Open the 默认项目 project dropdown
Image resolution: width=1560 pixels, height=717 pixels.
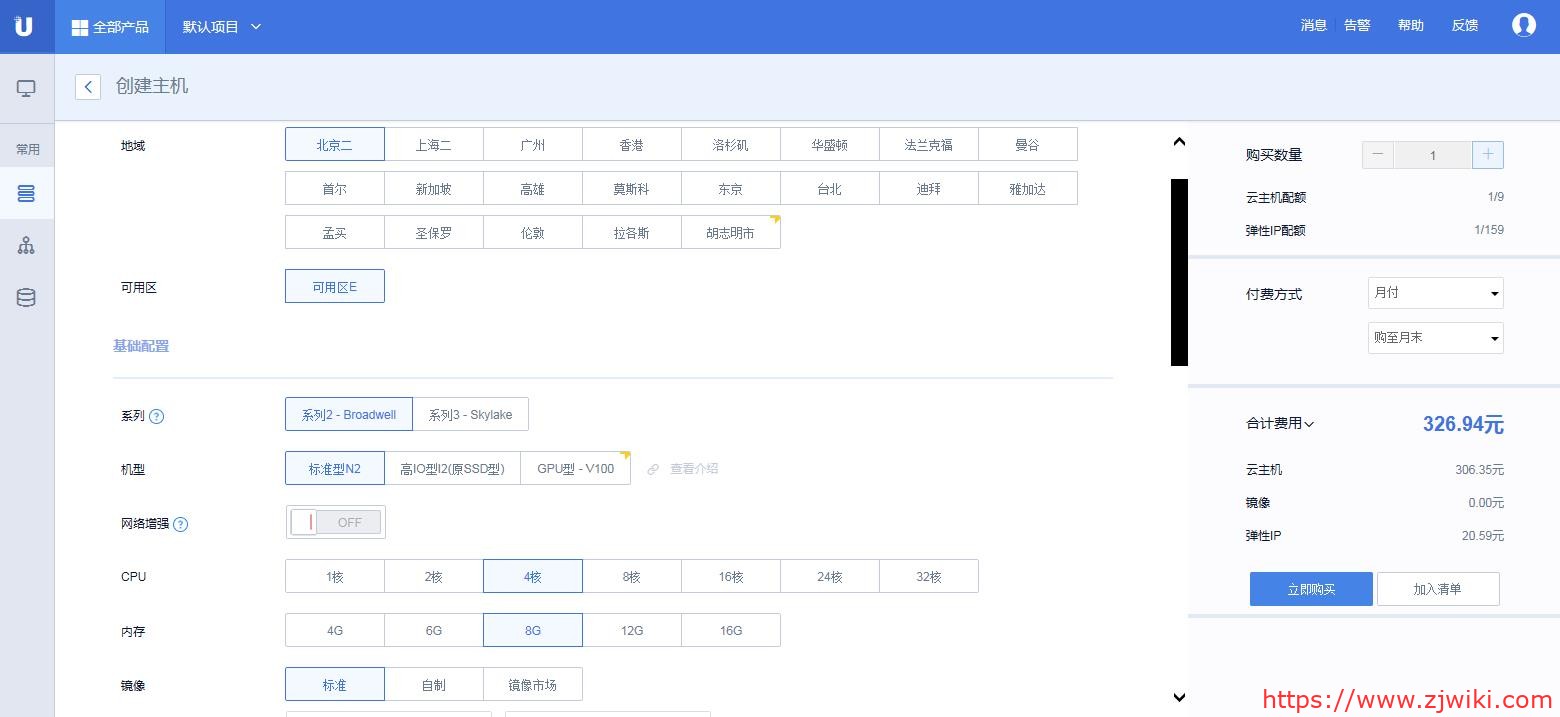point(221,27)
